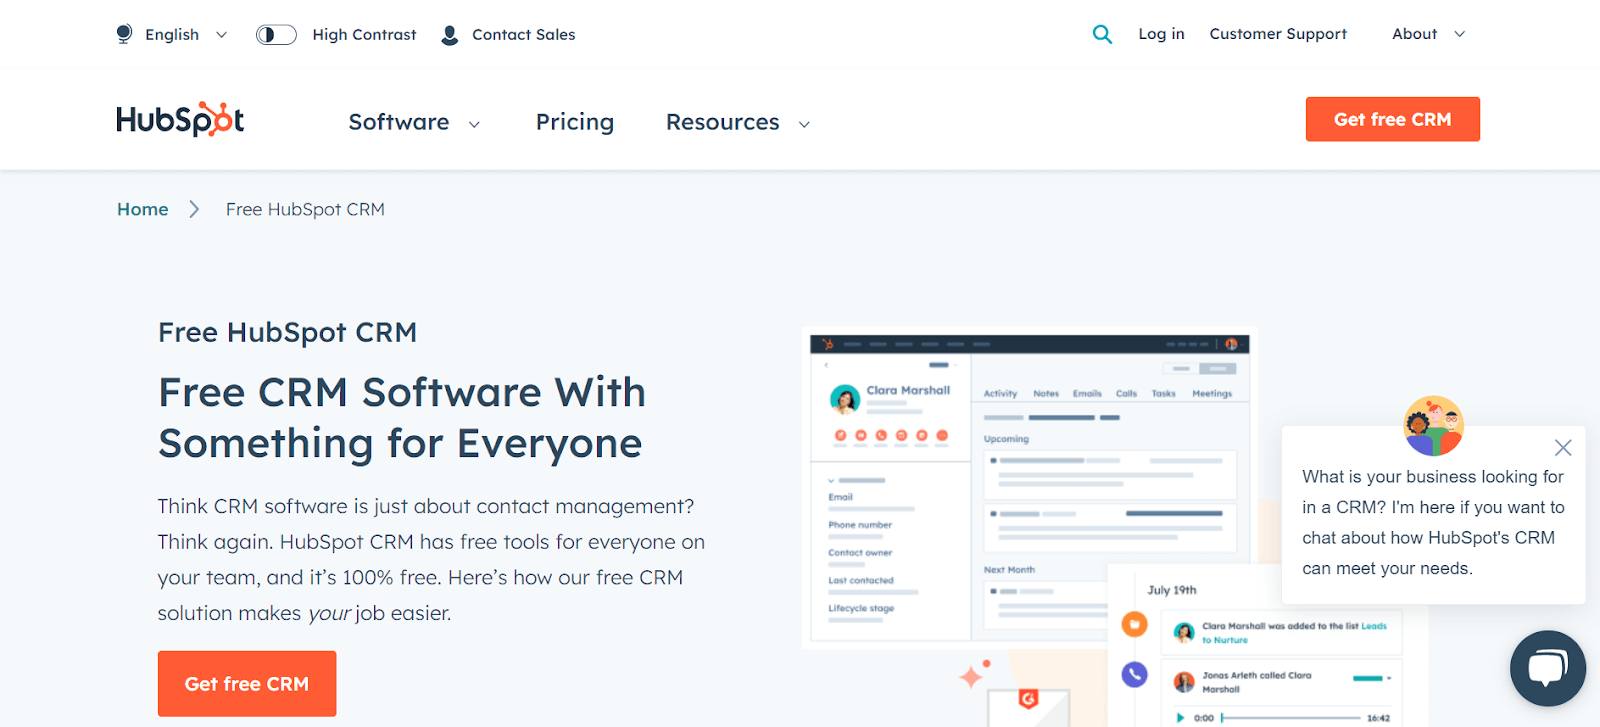Close the chat prompt popup
Viewport: 1600px width, 727px height.
pos(1563,448)
